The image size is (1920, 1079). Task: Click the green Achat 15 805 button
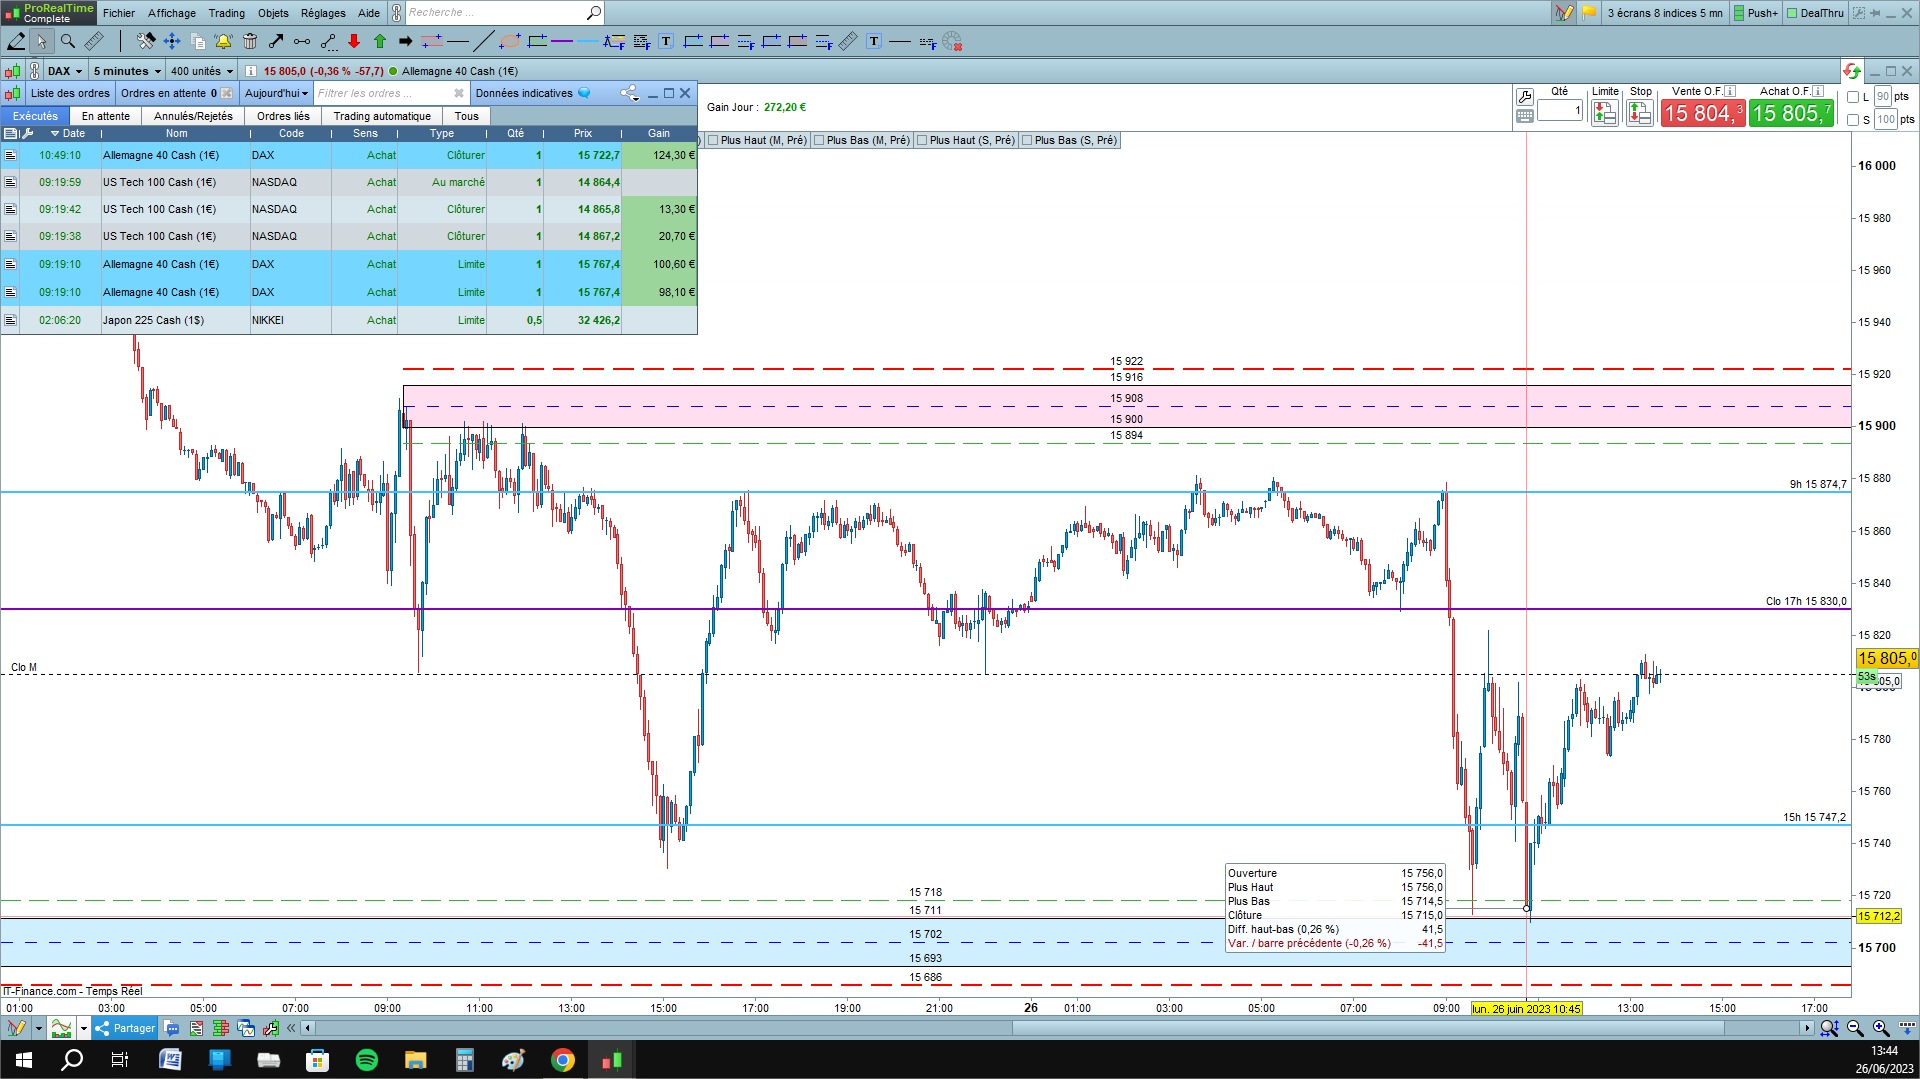[x=1791, y=113]
